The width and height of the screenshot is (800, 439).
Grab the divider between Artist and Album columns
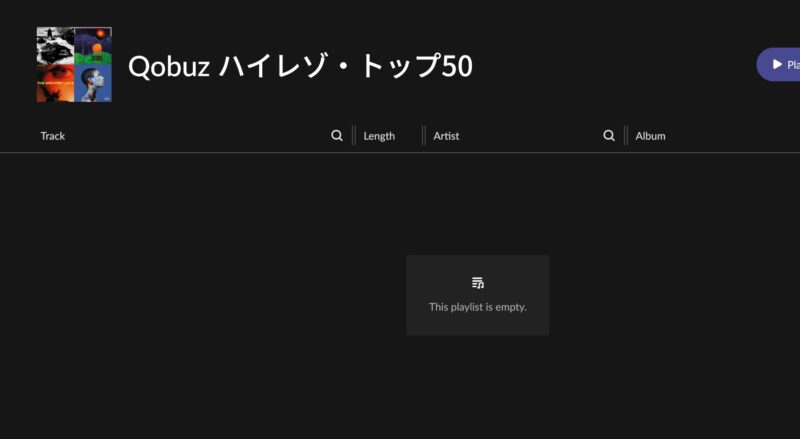626,136
